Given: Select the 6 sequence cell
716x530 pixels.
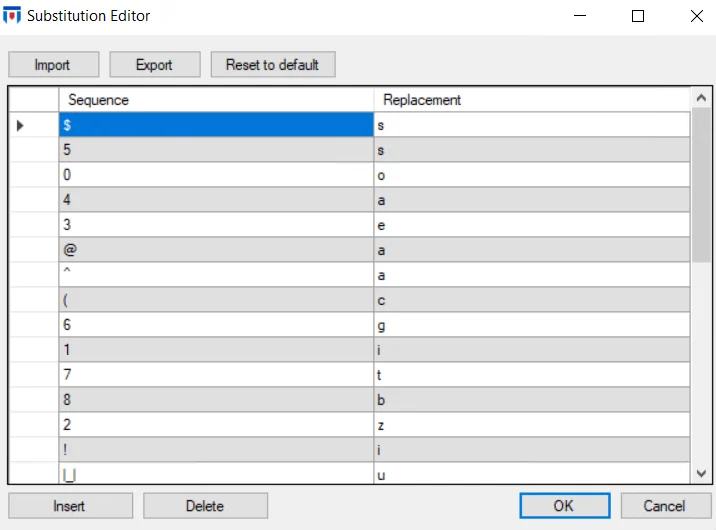Looking at the screenshot, I should [x=216, y=325].
